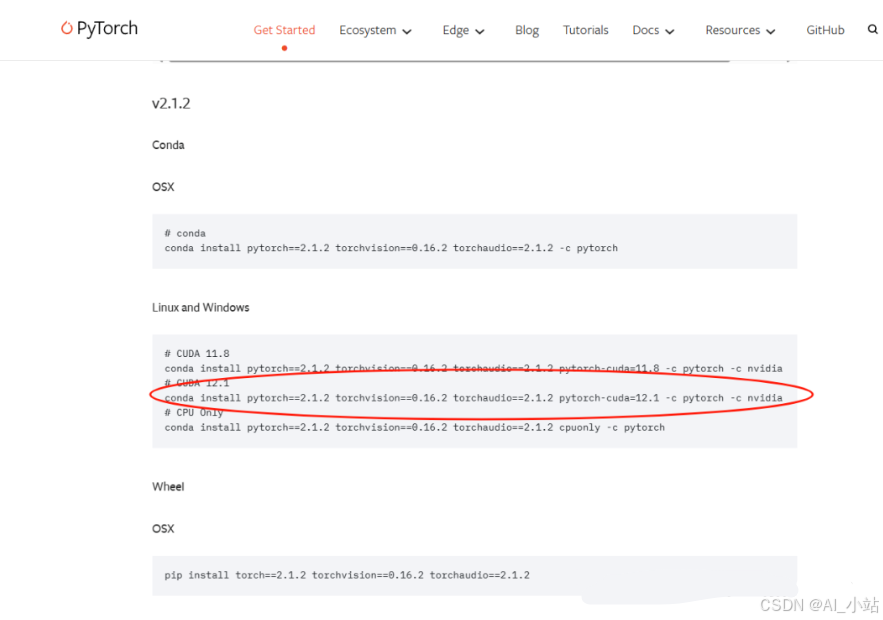Screen dimensions: 883x620
Task: Click the OSX heading under Wheel
Action: click(x=163, y=529)
